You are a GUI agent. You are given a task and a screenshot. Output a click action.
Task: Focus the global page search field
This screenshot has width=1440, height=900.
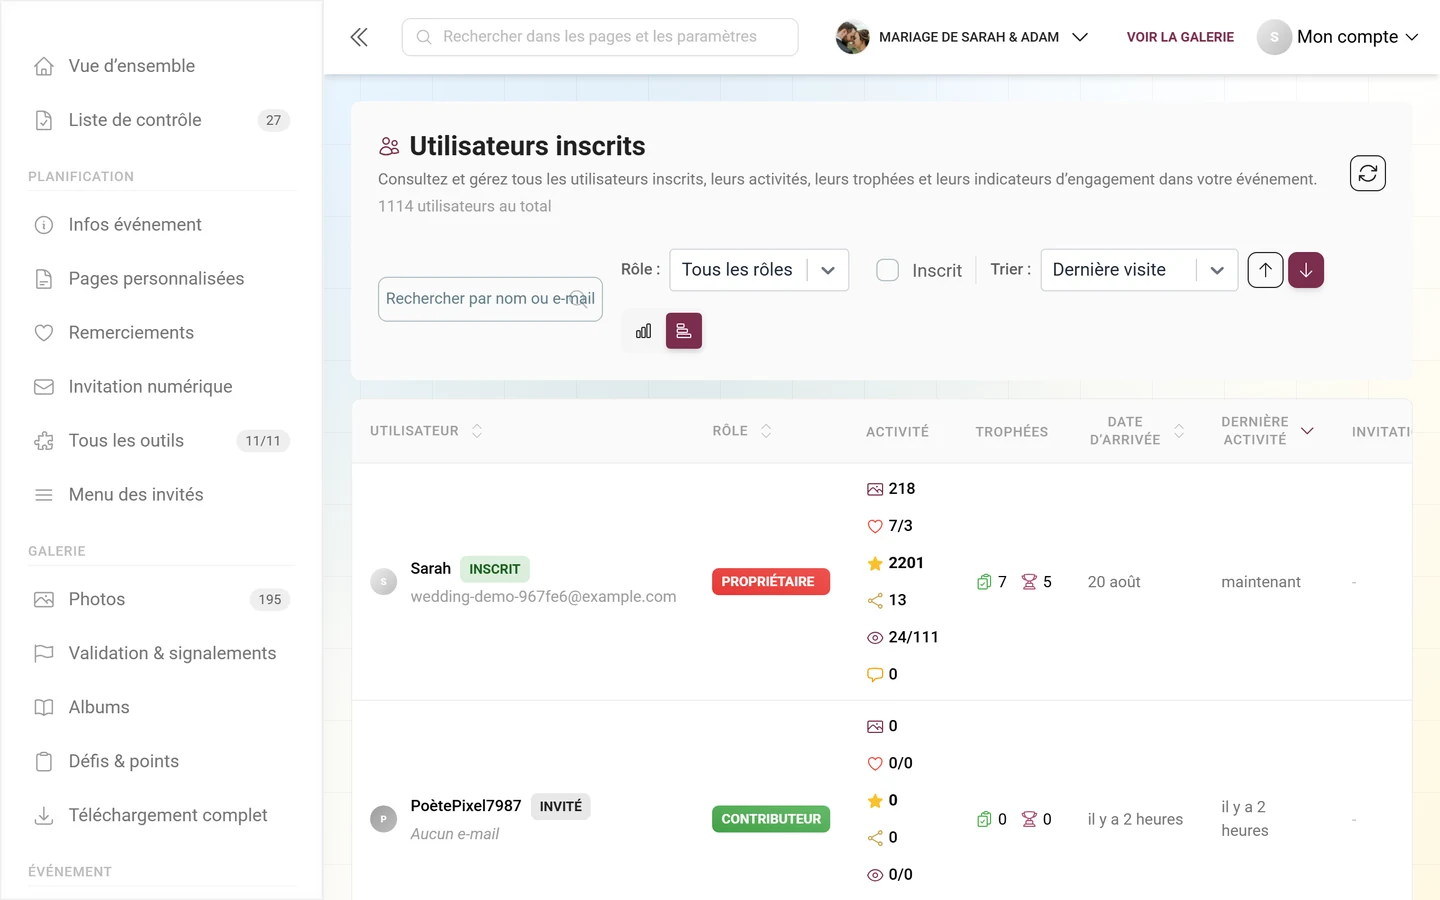600,37
